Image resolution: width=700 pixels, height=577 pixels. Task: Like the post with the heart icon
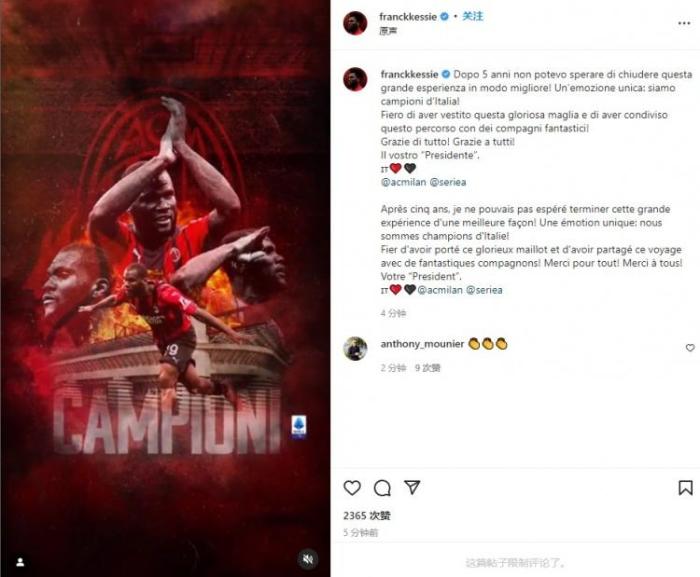click(352, 487)
